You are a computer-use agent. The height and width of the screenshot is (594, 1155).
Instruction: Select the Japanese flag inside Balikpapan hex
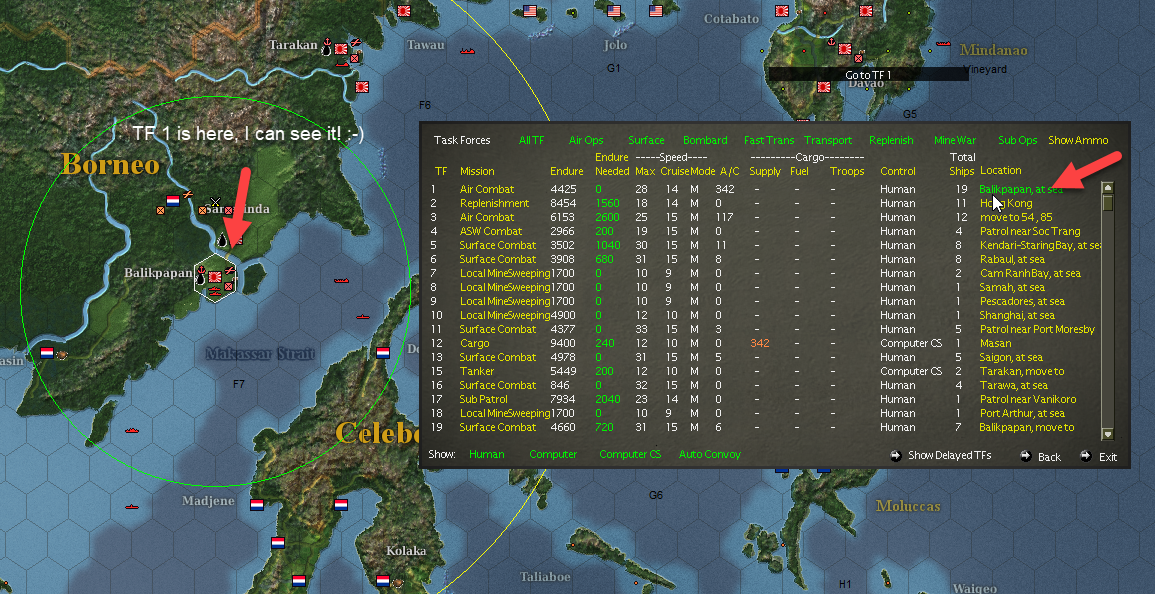[x=216, y=276]
